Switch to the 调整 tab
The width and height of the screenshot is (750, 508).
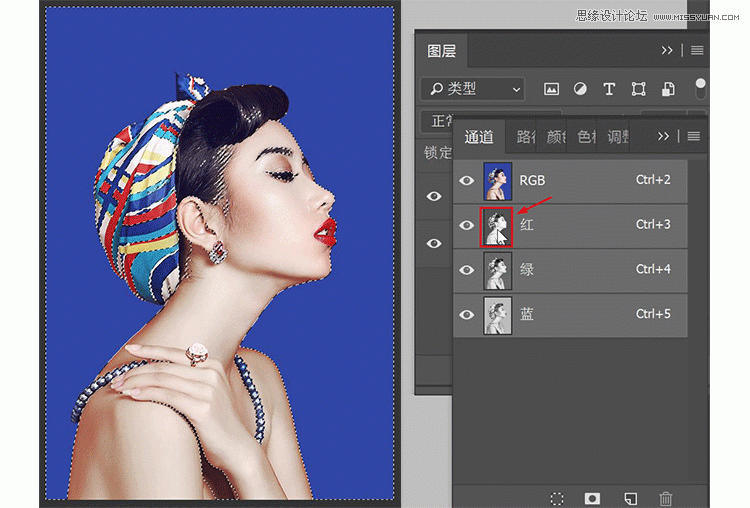tap(618, 137)
